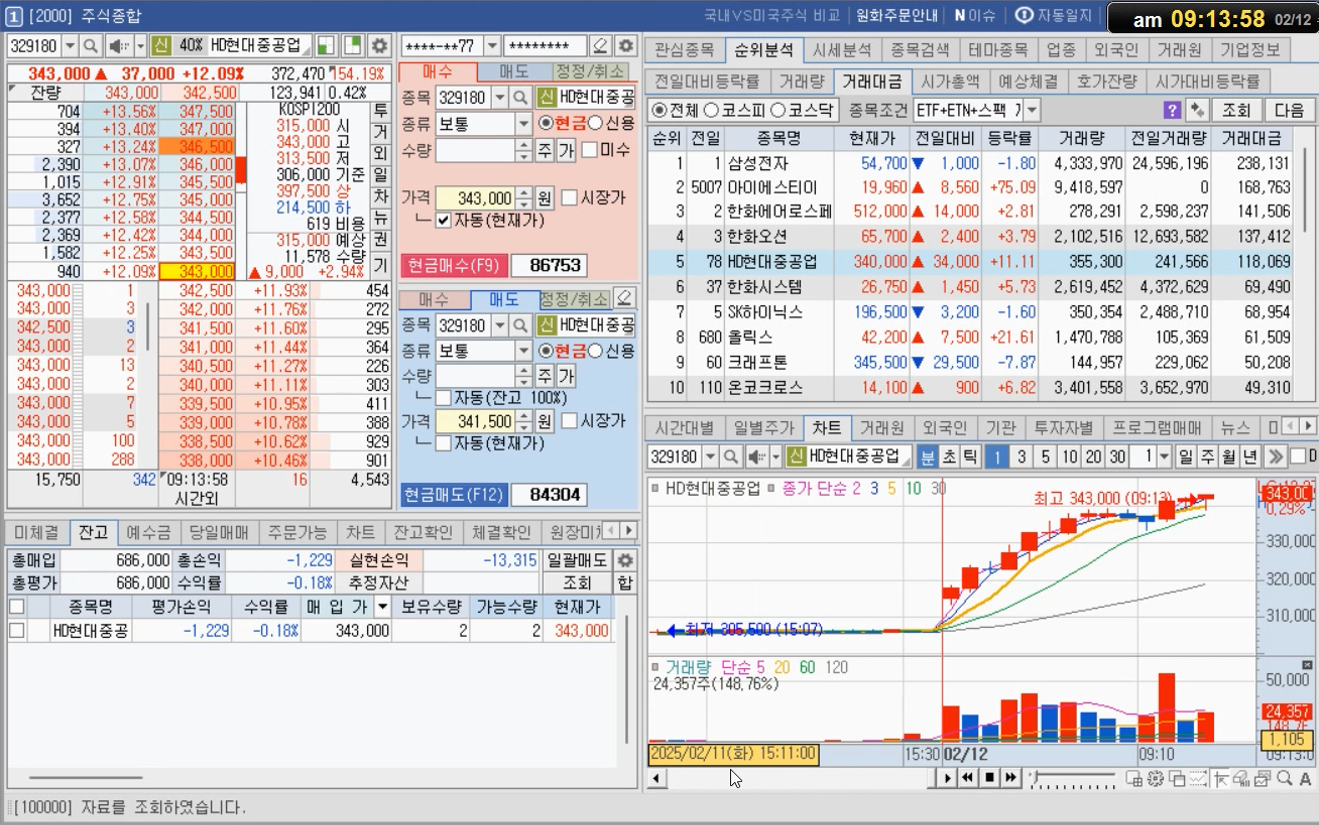This screenshot has width=1319, height=825.
Task: Open the 시가총액 sub-tab
Action: [x=949, y=82]
